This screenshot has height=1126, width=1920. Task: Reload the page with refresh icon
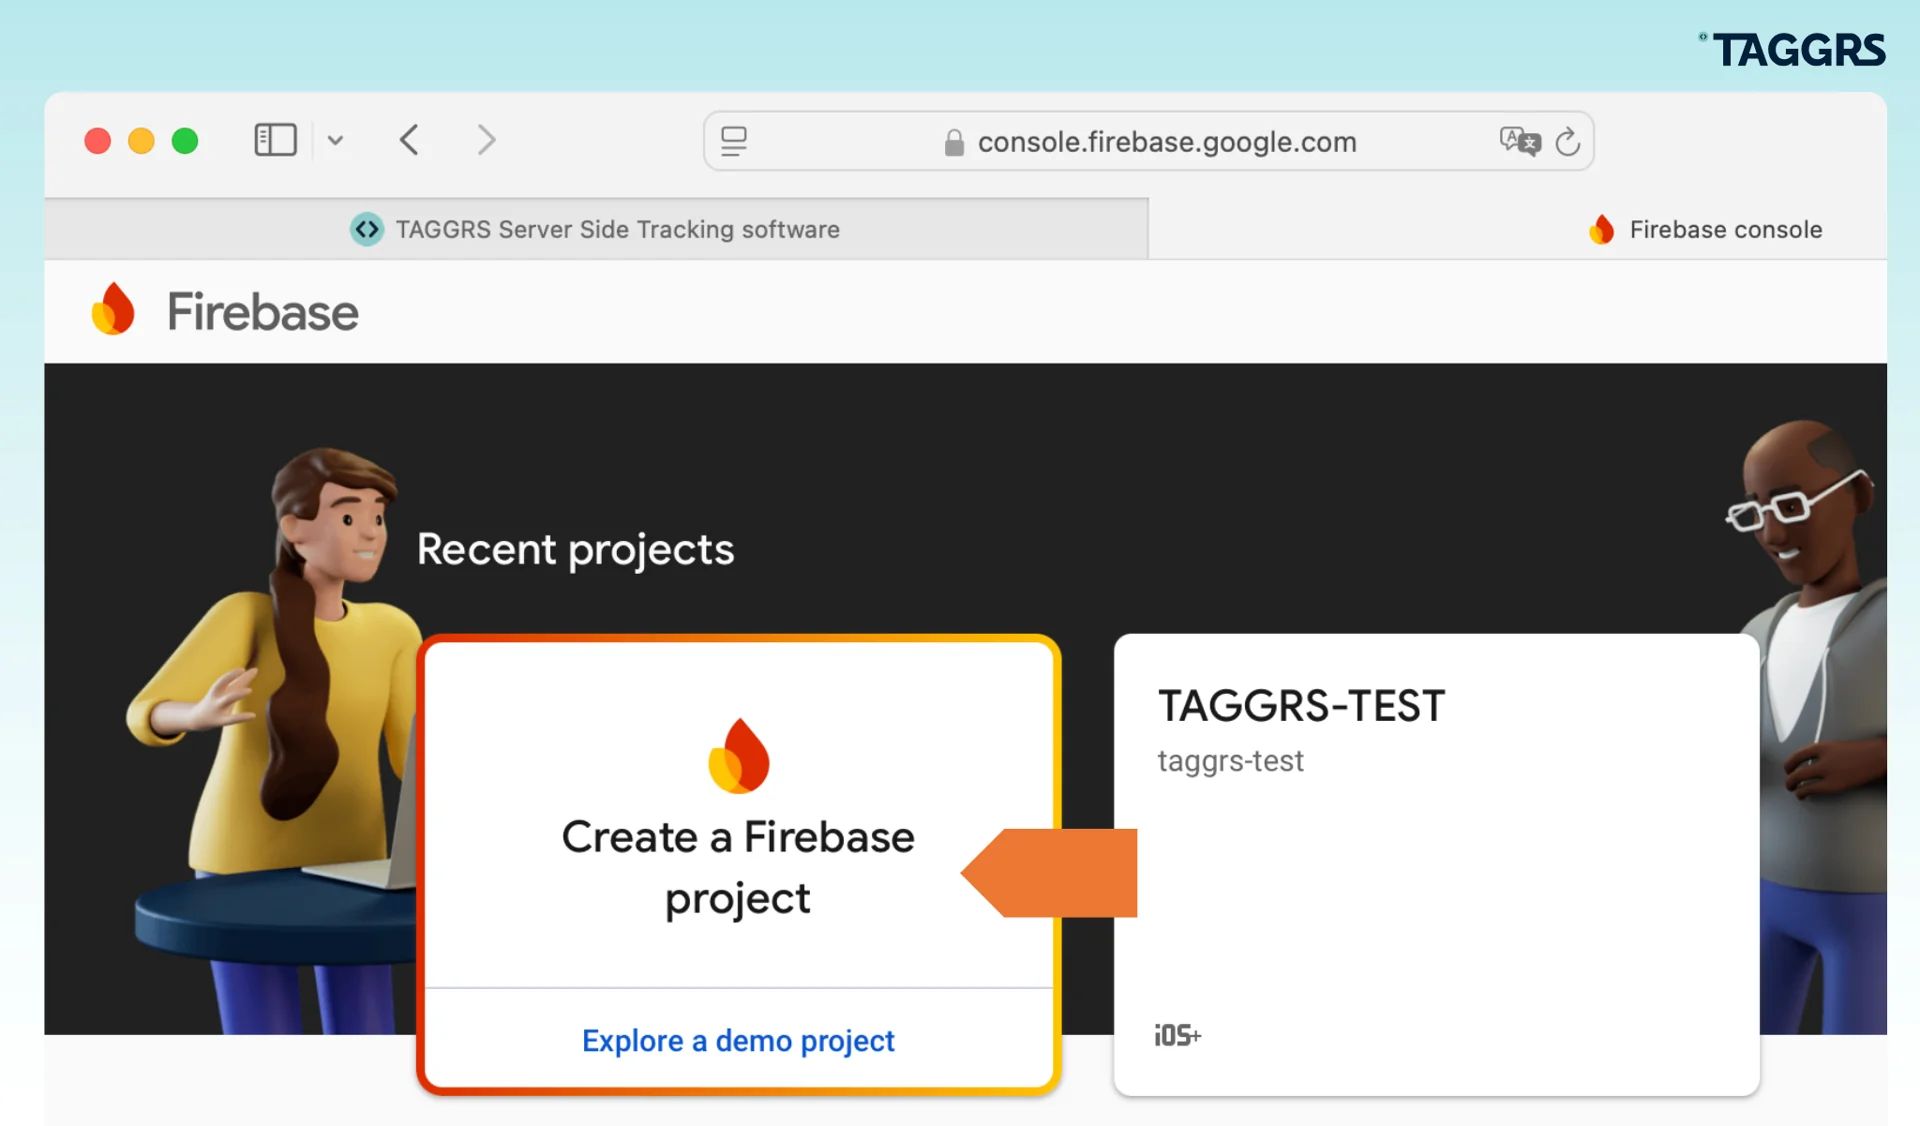[x=1567, y=141]
